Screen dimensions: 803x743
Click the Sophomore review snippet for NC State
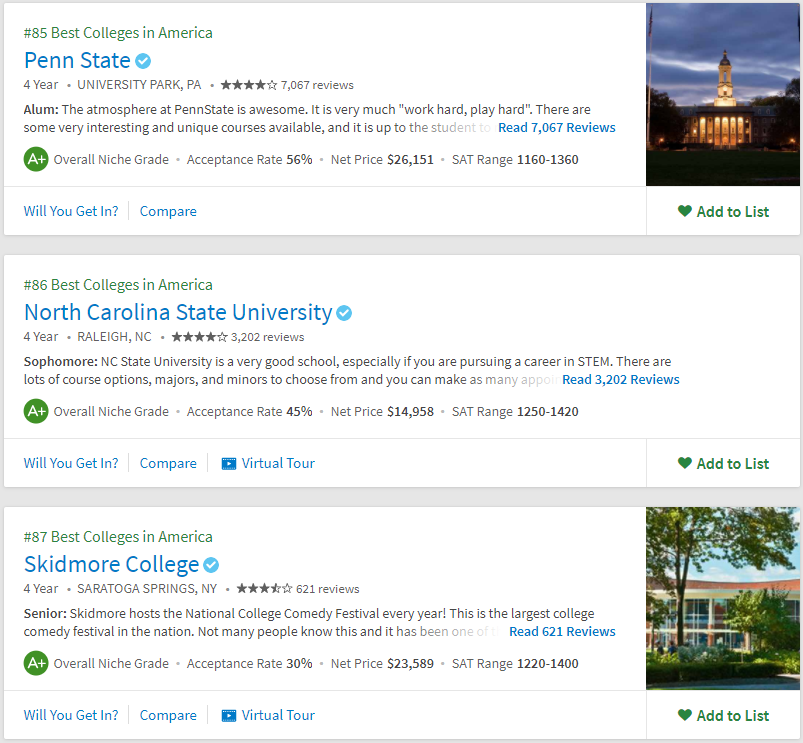[x=347, y=370]
